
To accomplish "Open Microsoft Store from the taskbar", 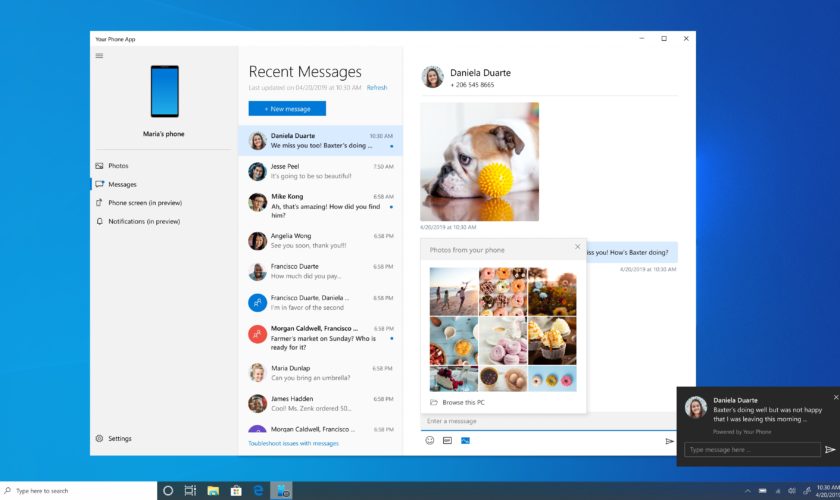I will (236, 490).
